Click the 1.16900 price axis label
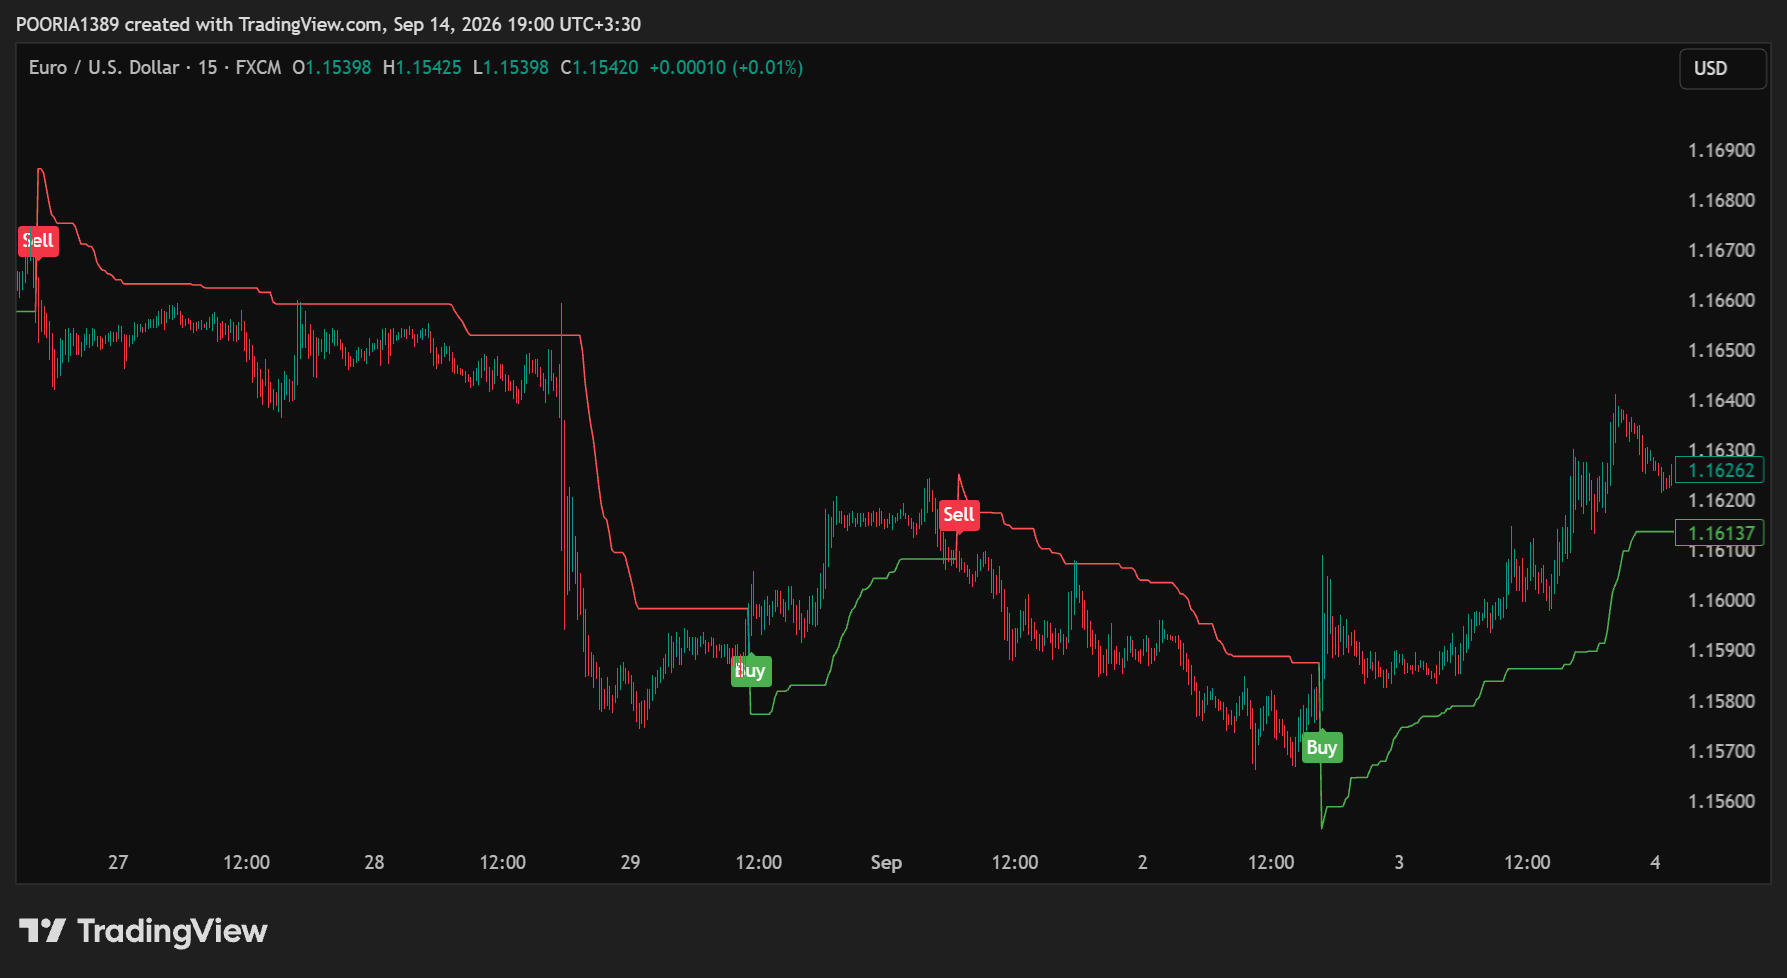Image resolution: width=1787 pixels, height=978 pixels. point(1721,150)
